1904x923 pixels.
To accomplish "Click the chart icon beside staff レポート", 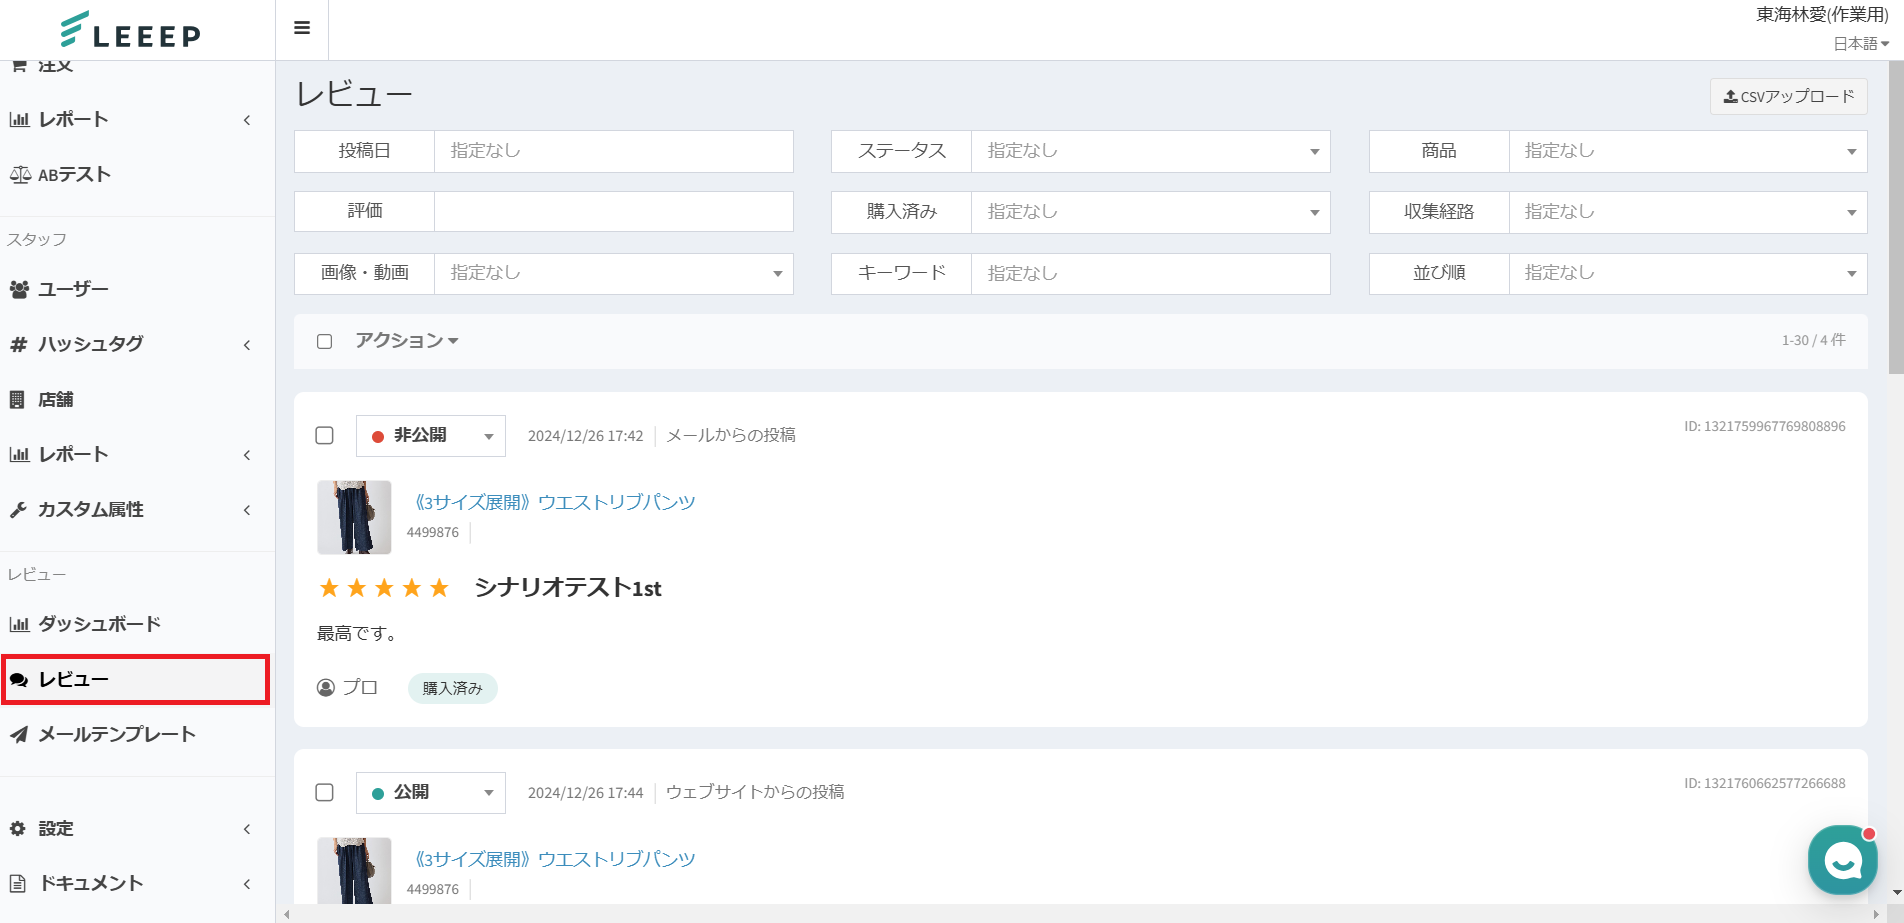I will coord(19,454).
